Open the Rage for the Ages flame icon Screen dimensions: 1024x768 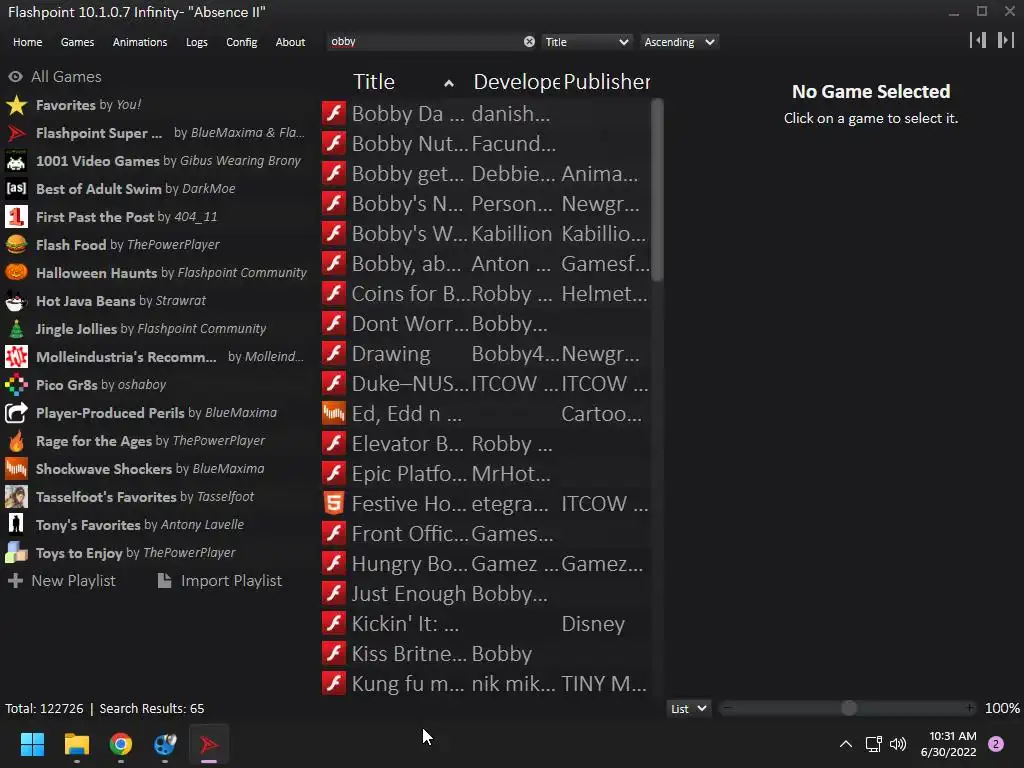pyautogui.click(x=16, y=441)
